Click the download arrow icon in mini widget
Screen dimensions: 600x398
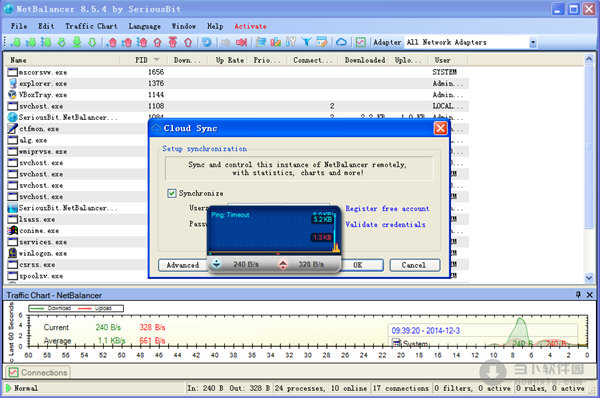(x=217, y=264)
